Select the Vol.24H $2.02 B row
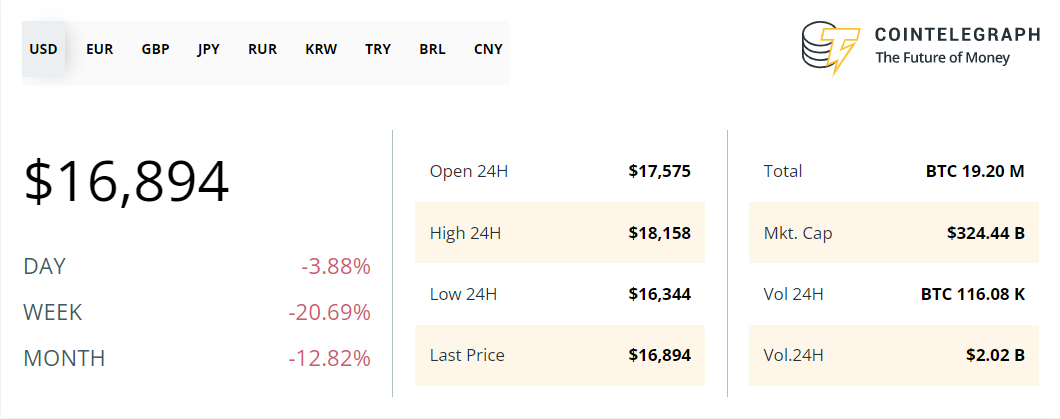1060x419 pixels. pos(894,355)
